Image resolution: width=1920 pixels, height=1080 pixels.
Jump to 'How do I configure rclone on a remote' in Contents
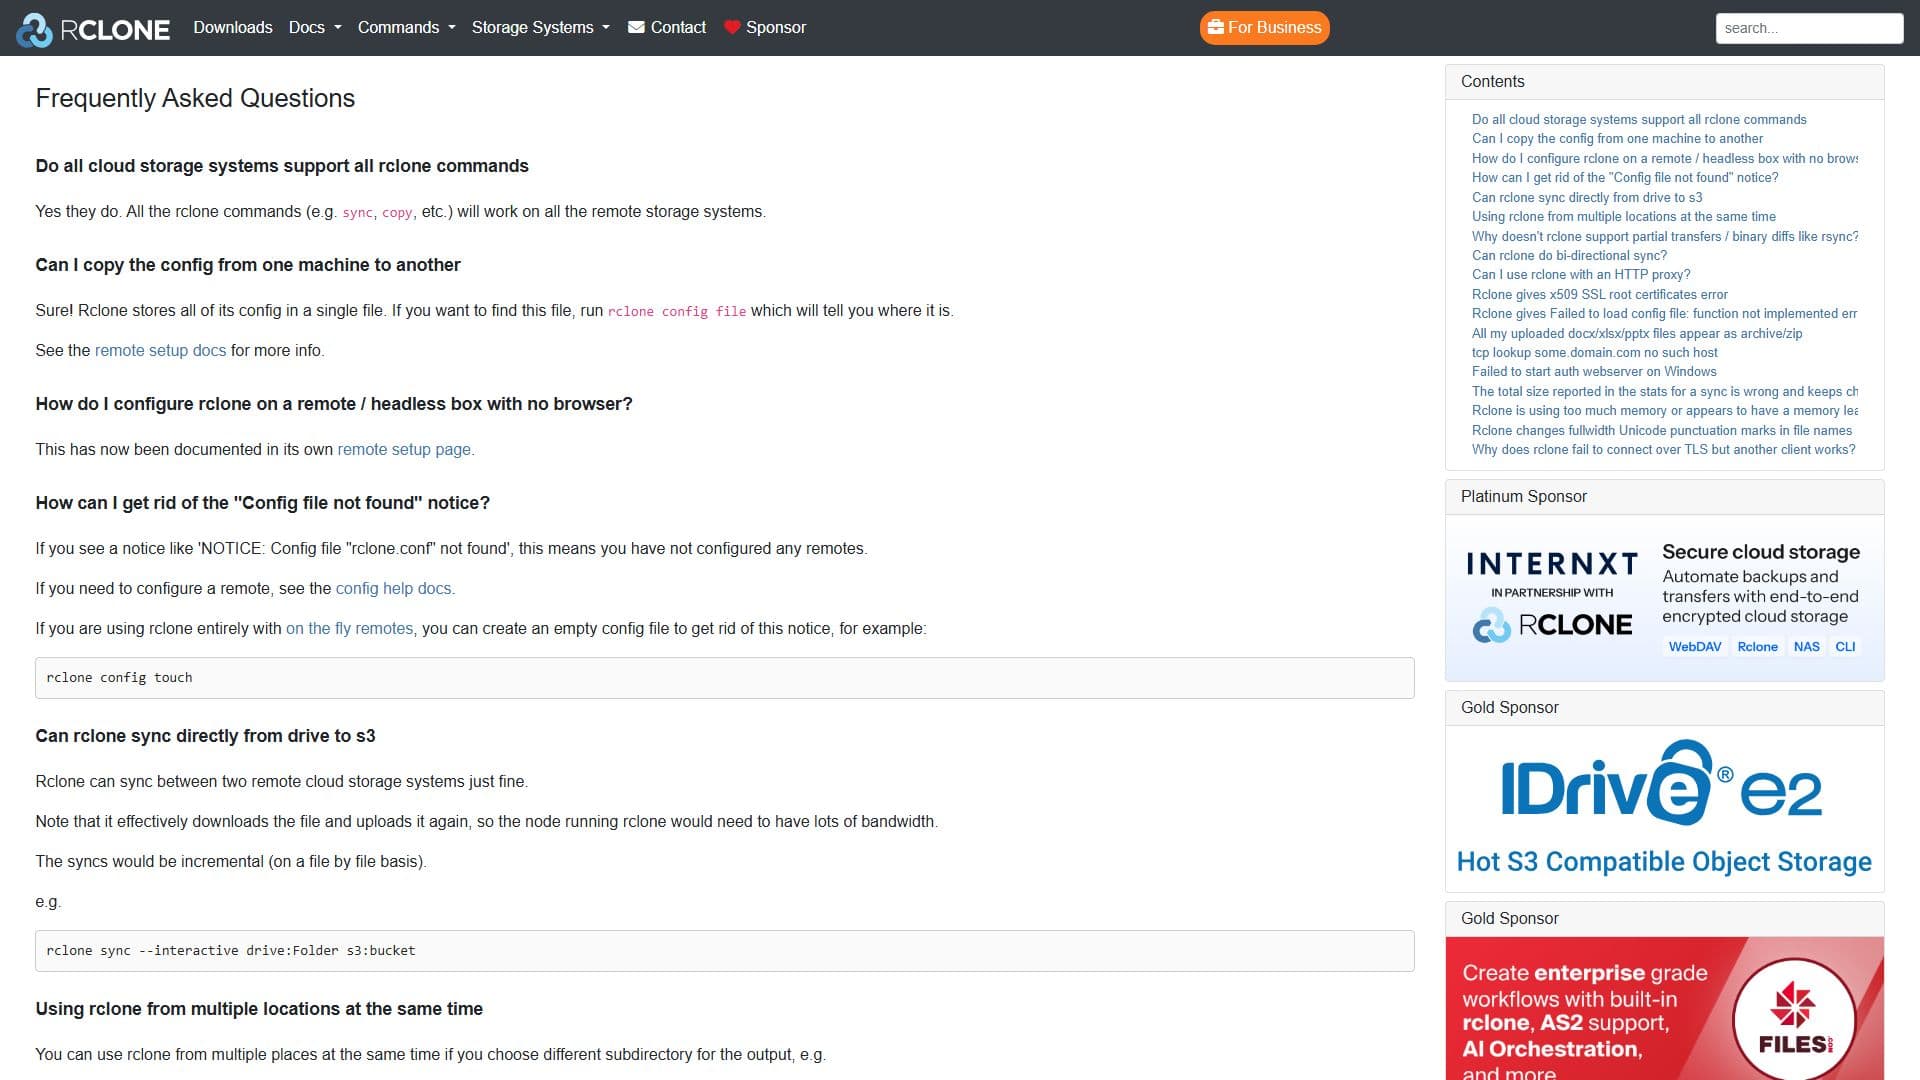click(x=1665, y=159)
